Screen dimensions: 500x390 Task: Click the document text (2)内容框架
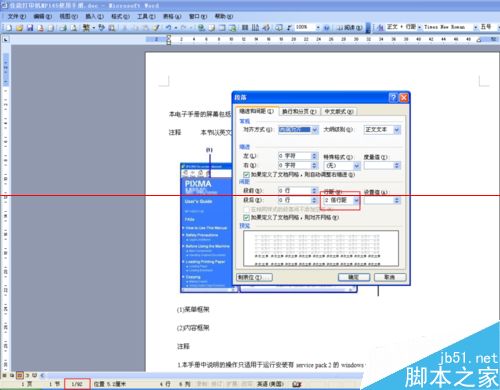[193, 328]
